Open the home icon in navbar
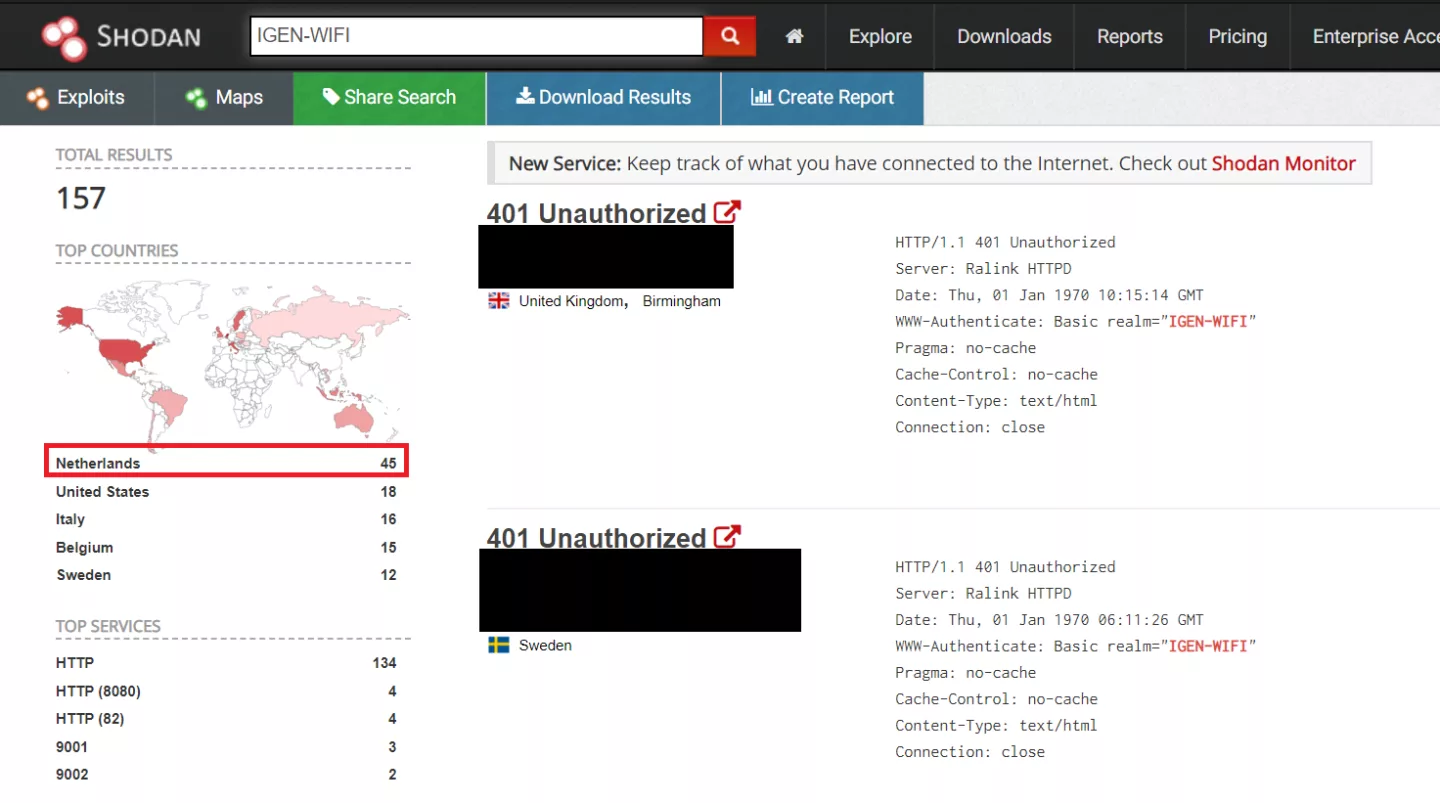This screenshot has height=803, width=1440. click(x=795, y=36)
